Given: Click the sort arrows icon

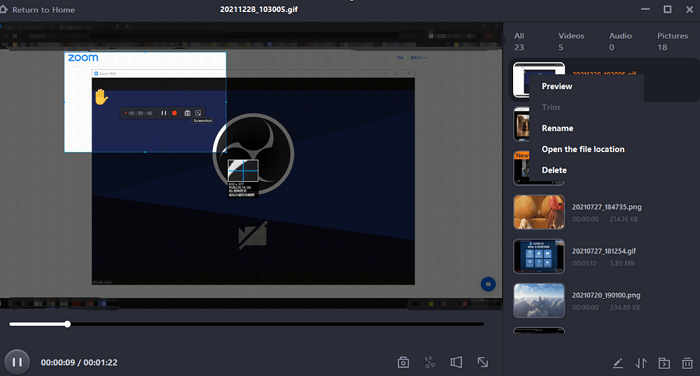Looking at the screenshot, I should (641, 363).
